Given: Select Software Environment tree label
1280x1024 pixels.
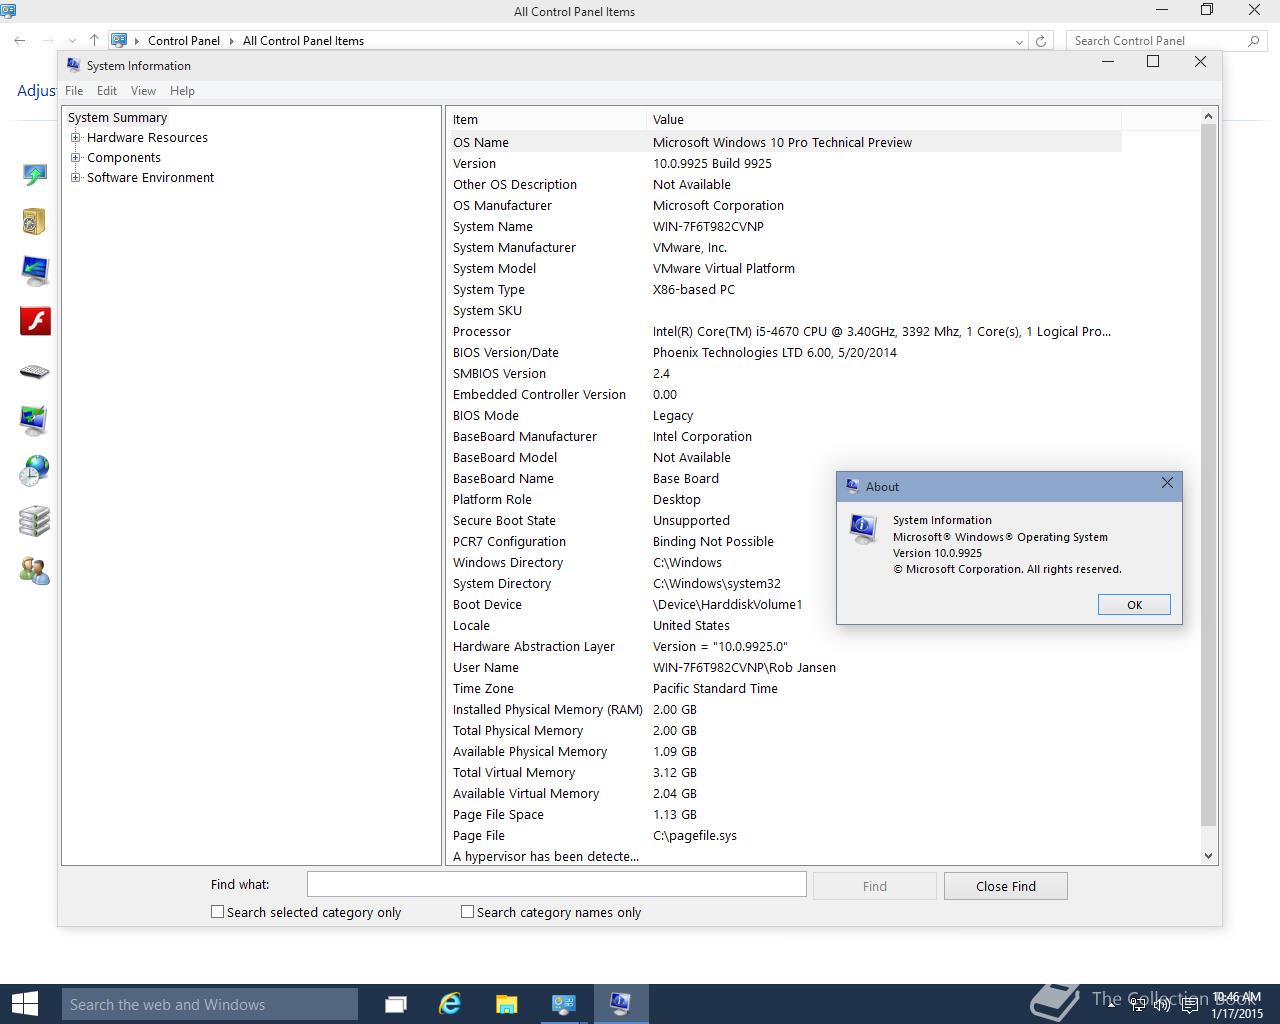Looking at the screenshot, I should tap(150, 178).
